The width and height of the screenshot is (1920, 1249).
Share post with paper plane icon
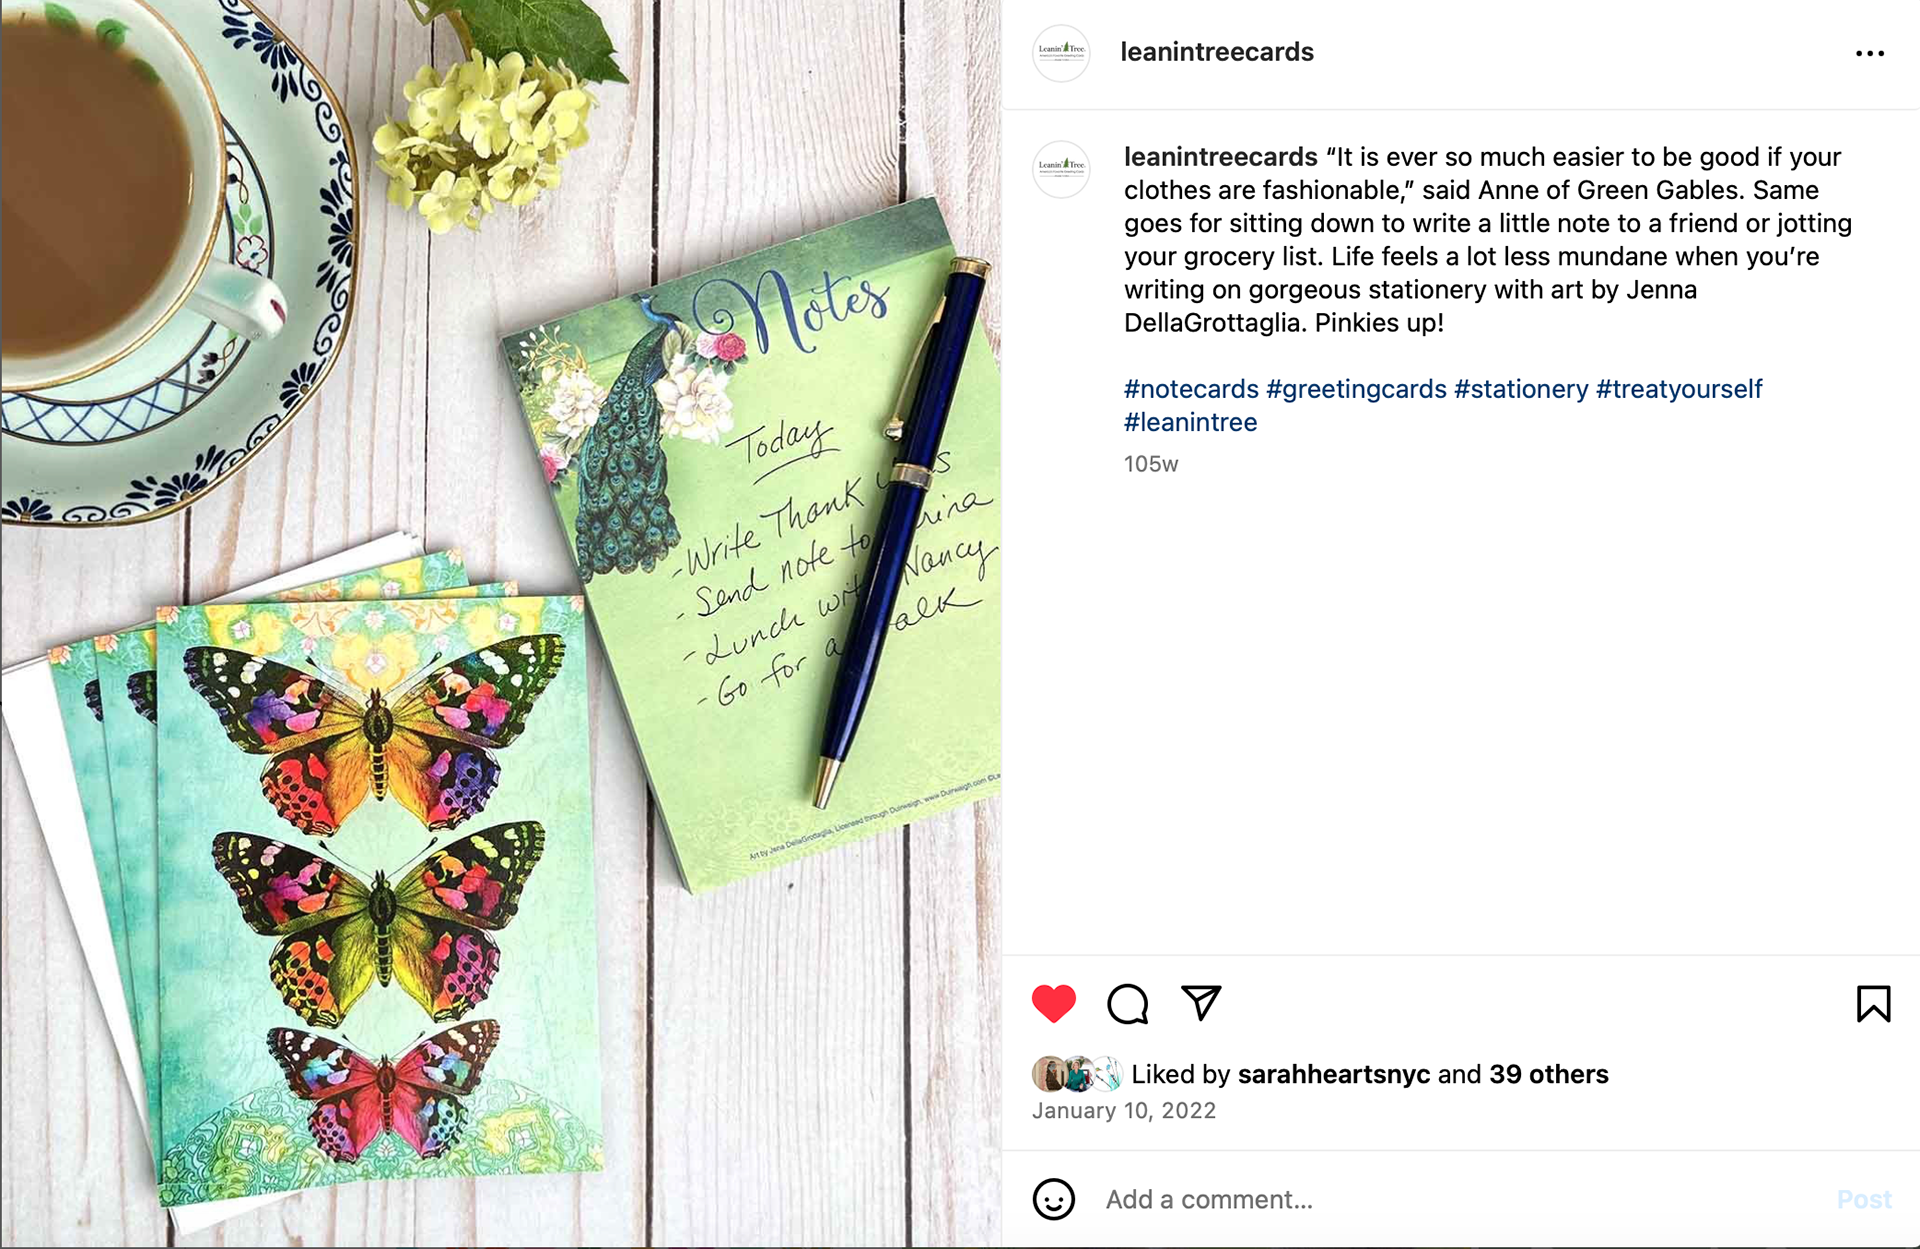coord(1201,1002)
